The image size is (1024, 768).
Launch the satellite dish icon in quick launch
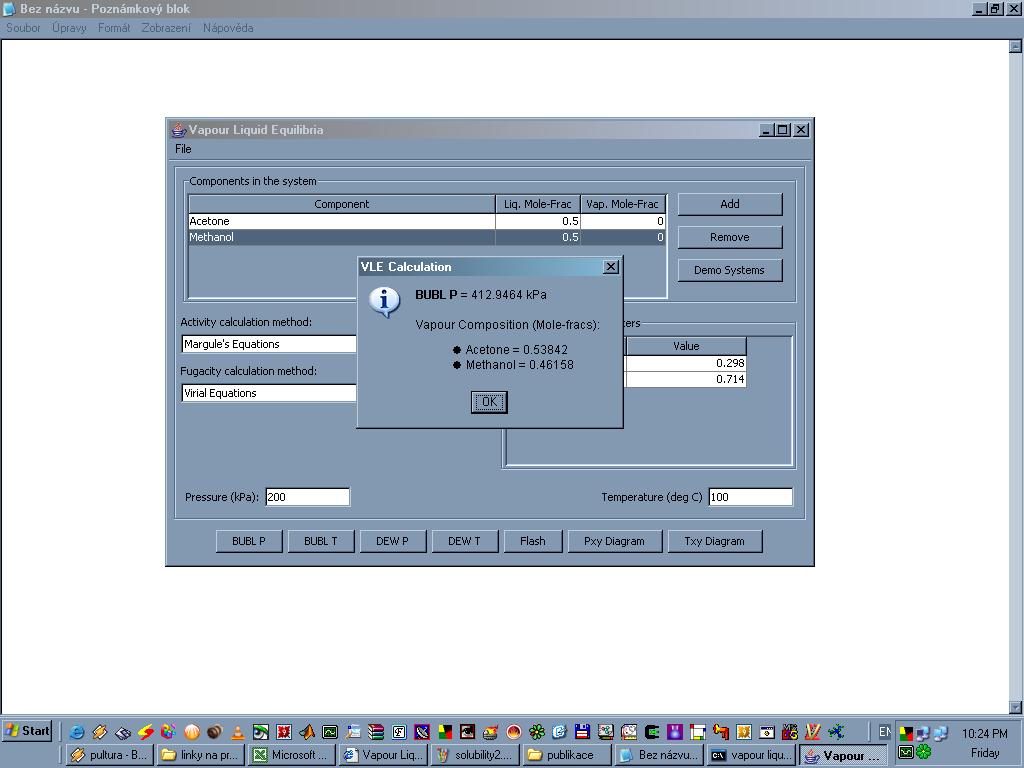click(x=422, y=731)
